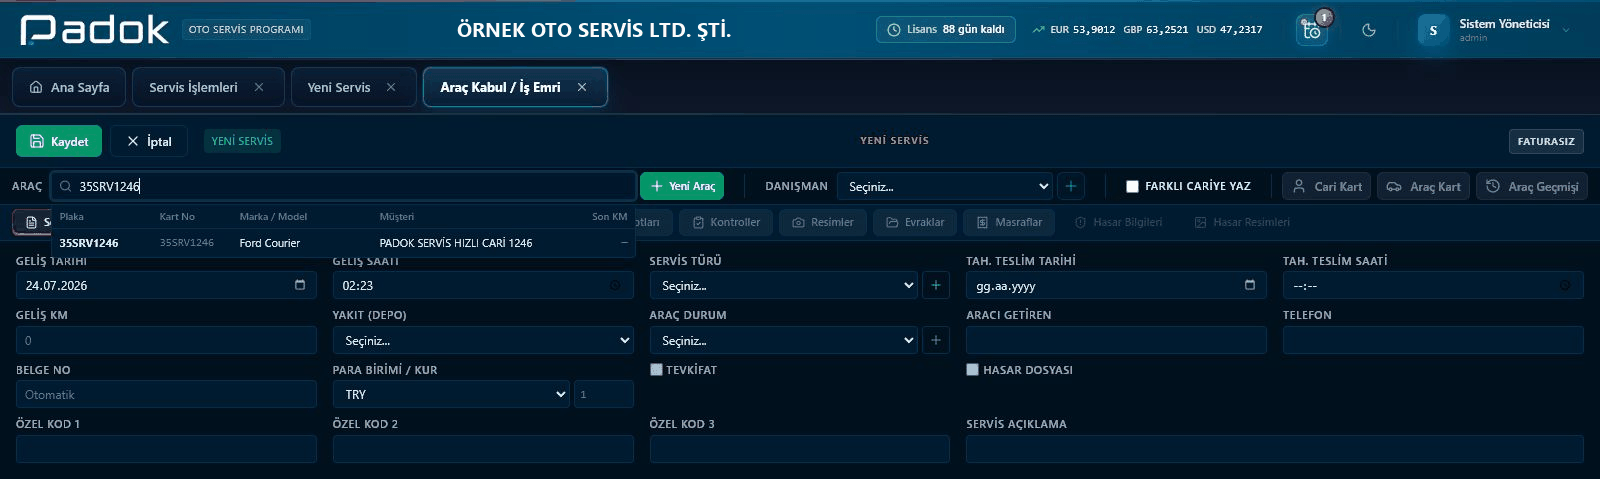Click the vehicle search field with 35SRV1246

click(344, 186)
